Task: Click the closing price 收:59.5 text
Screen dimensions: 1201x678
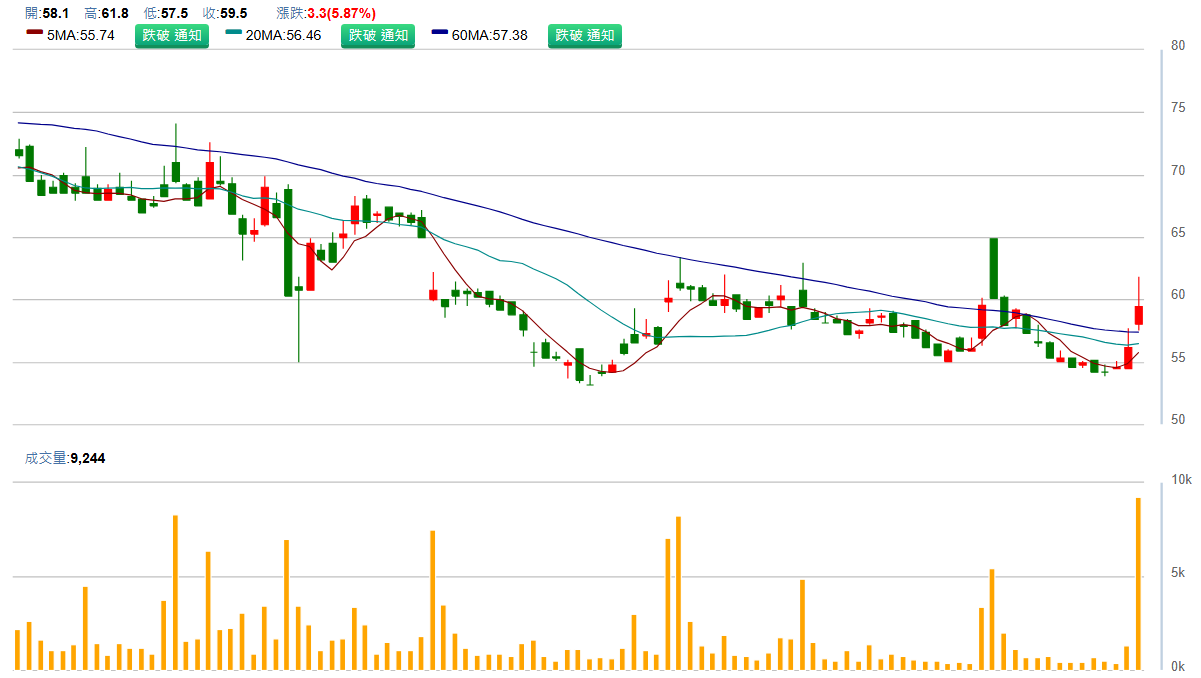Action: point(225,13)
